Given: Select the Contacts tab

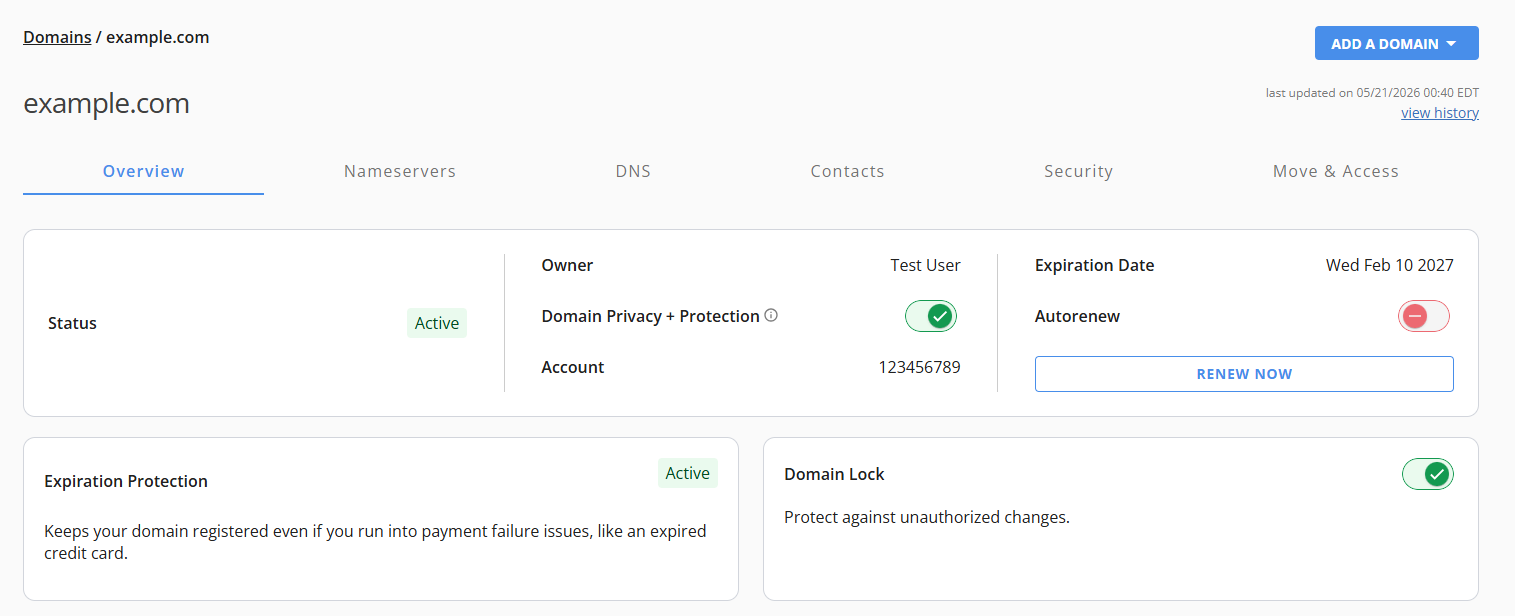Looking at the screenshot, I should (x=847, y=171).
